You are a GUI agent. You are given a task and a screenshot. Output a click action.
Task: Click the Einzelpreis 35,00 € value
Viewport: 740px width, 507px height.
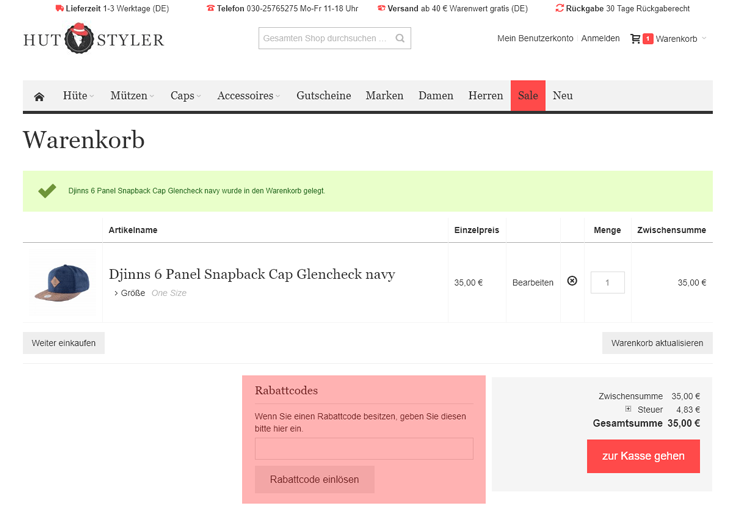(x=468, y=283)
